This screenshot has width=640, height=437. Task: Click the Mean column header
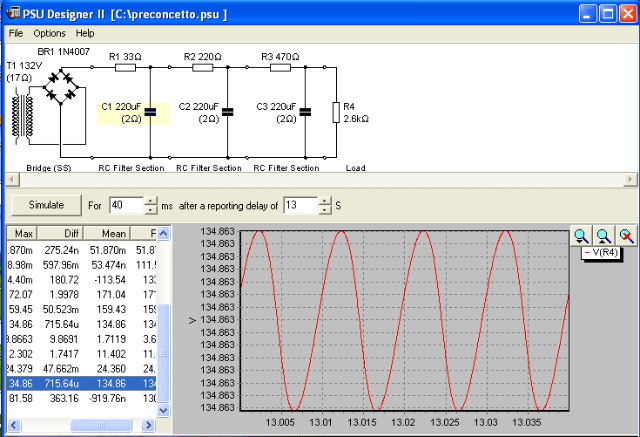(x=107, y=233)
